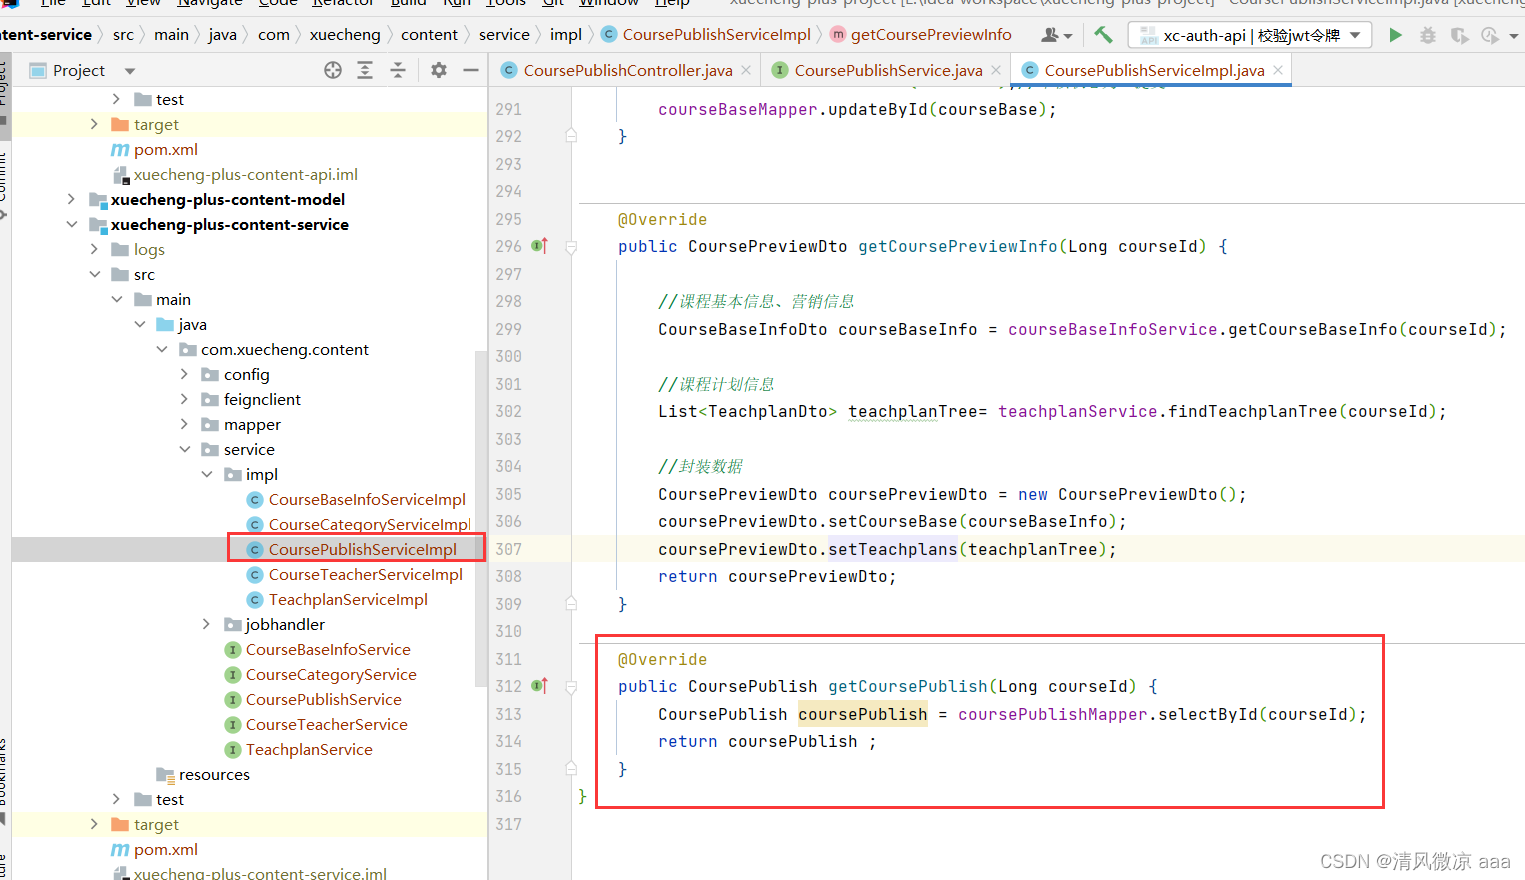This screenshot has height=880, width=1525.
Task: Open more run actions dropdown arrow at toolbar end
Action: tap(1513, 36)
